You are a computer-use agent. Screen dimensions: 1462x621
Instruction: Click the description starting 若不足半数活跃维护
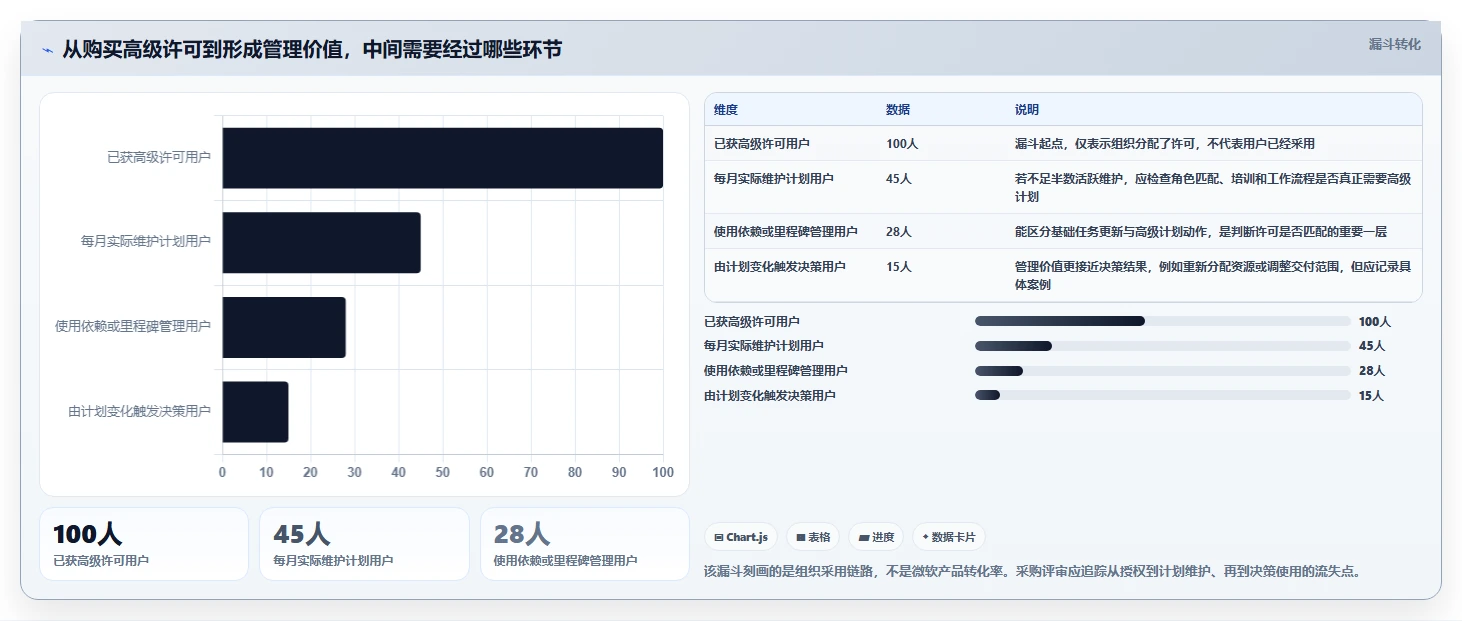(1213, 188)
